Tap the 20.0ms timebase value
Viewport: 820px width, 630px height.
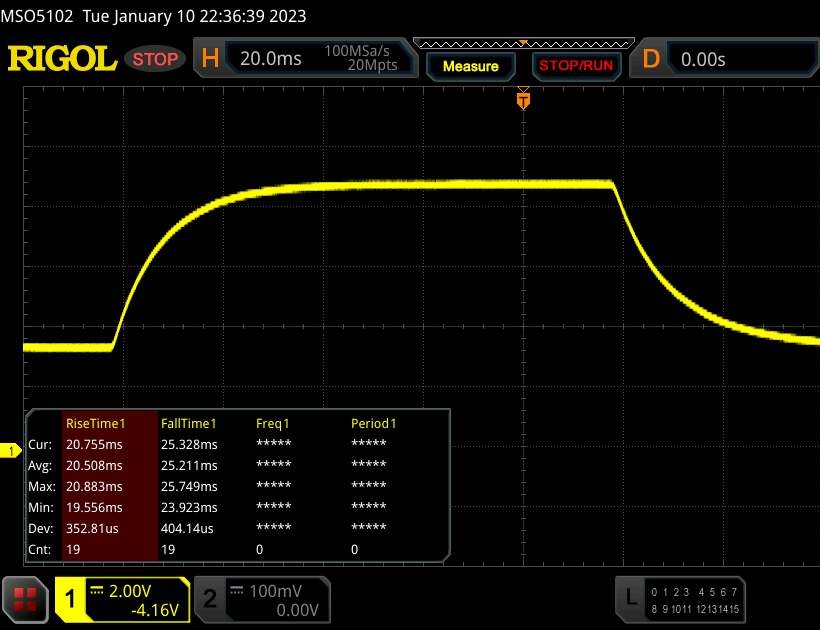[x=270, y=58]
